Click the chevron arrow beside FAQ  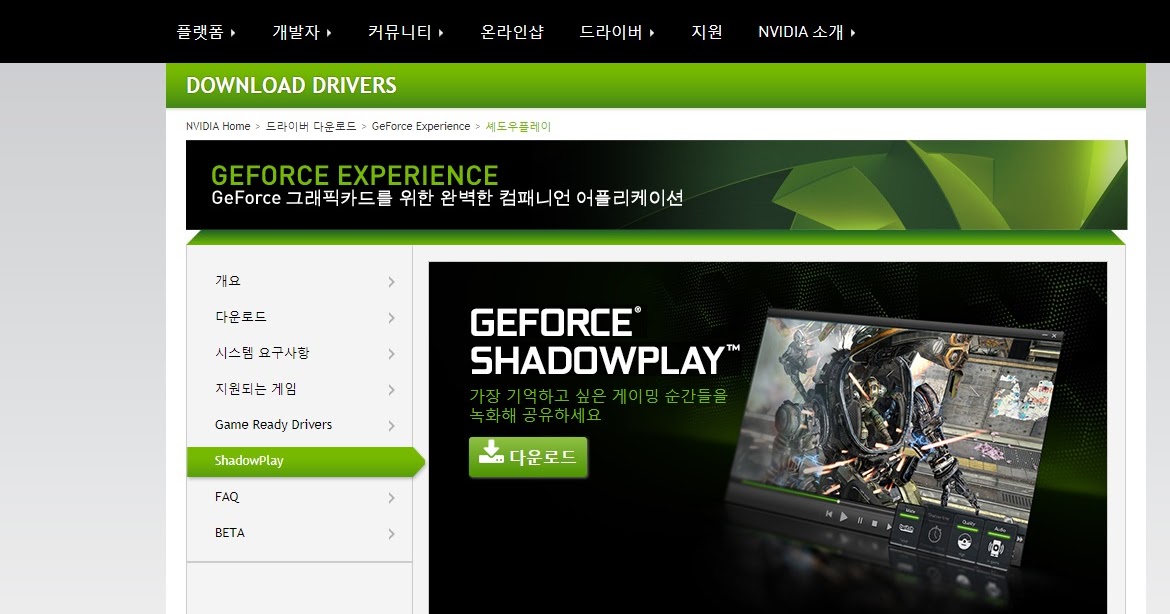[391, 498]
